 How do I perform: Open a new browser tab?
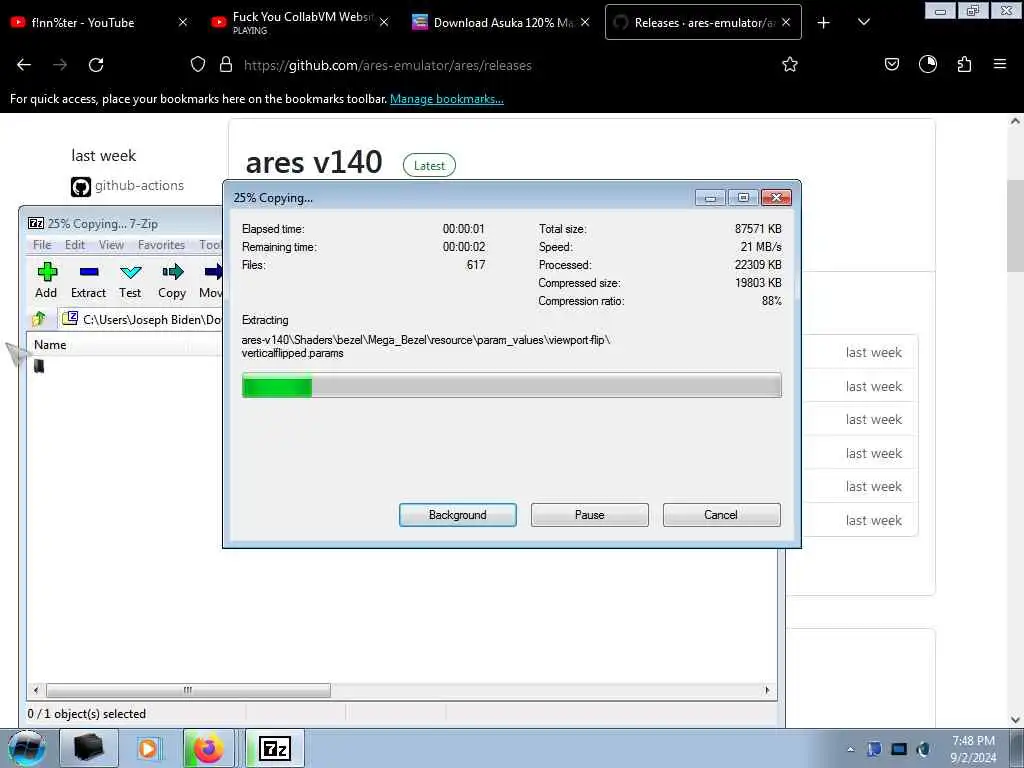tap(824, 23)
